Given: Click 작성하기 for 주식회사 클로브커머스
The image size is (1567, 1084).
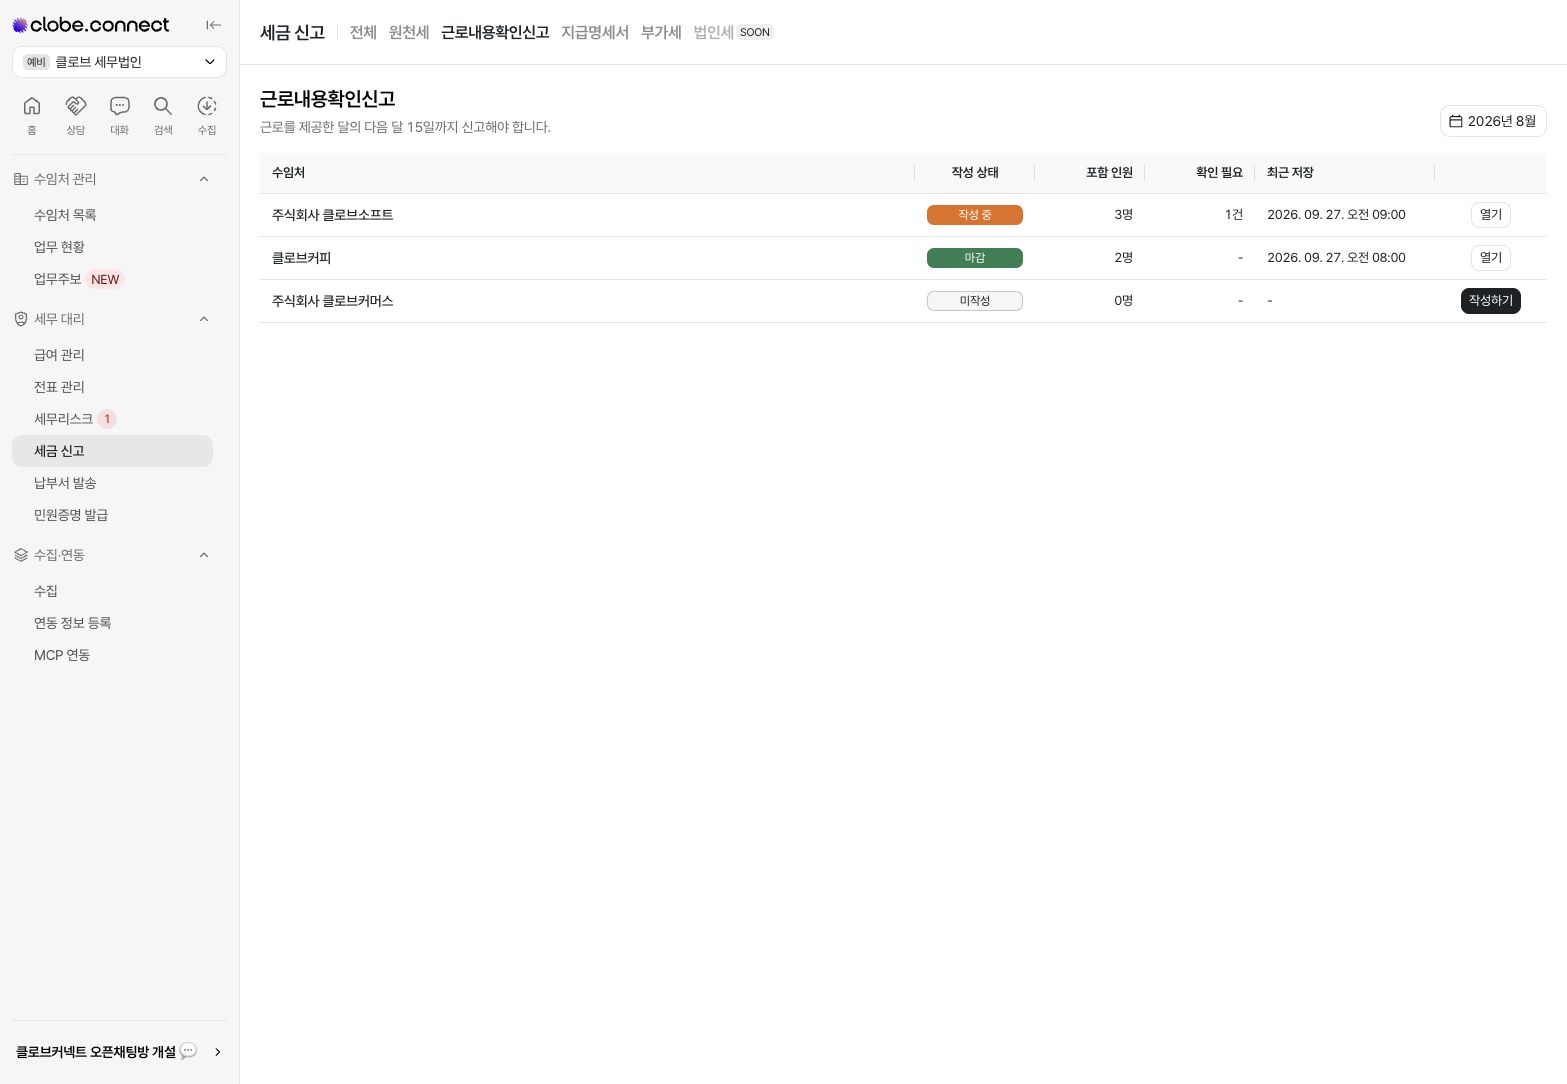Looking at the screenshot, I should click(x=1490, y=301).
